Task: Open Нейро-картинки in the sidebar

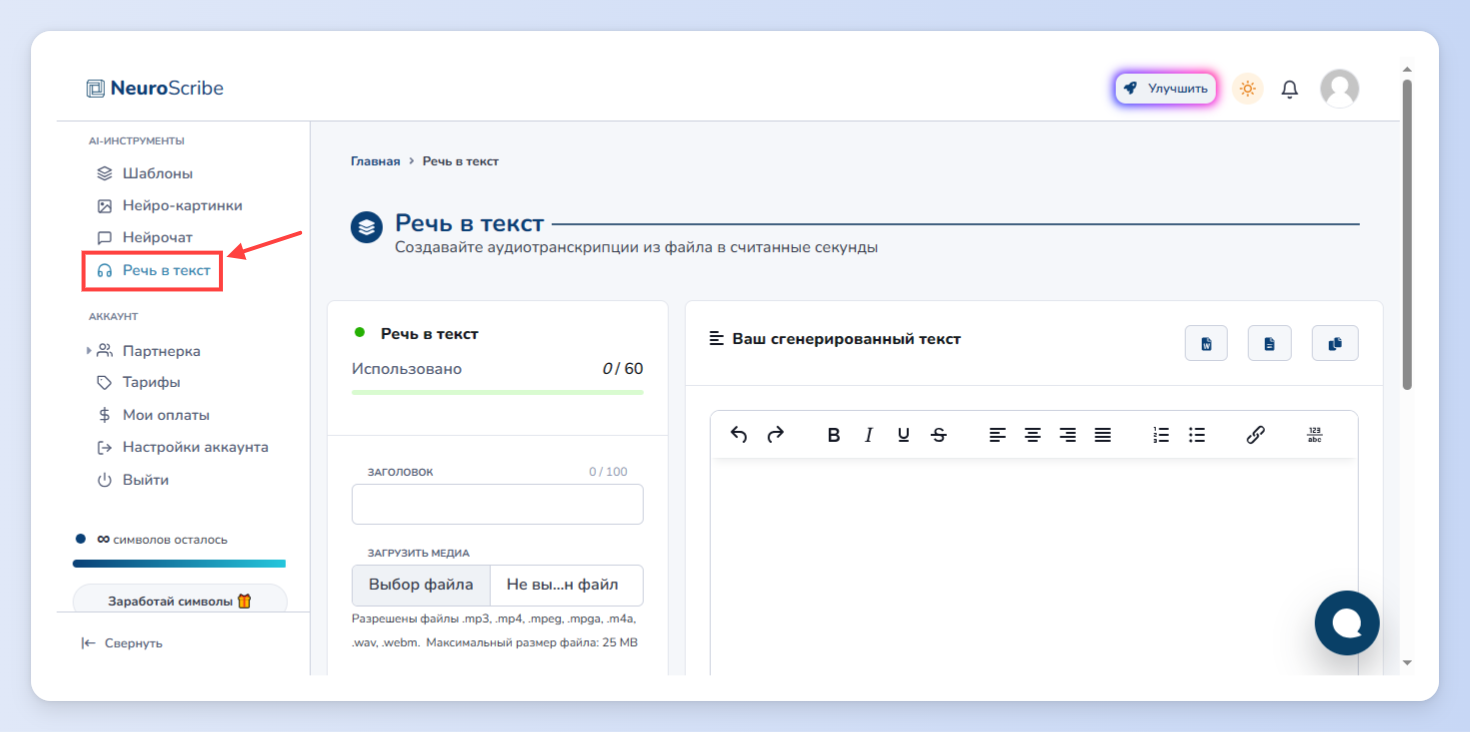Action: [169, 205]
